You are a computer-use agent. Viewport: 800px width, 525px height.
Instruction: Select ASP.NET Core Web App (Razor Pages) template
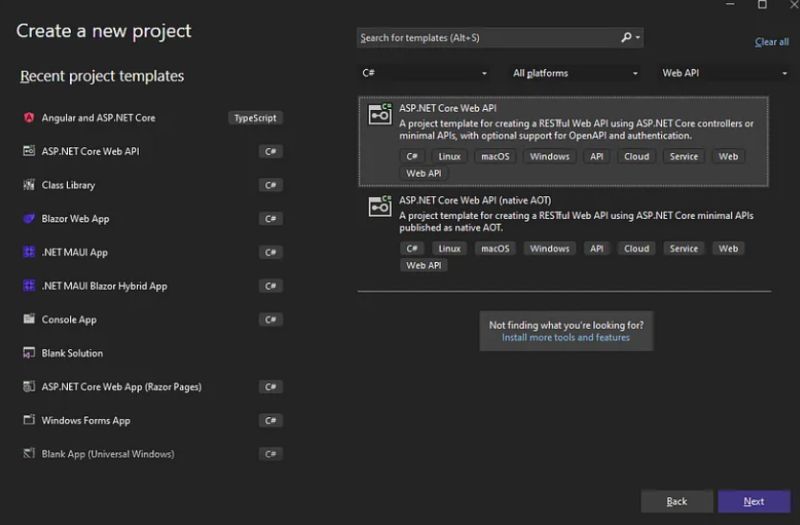coord(152,387)
